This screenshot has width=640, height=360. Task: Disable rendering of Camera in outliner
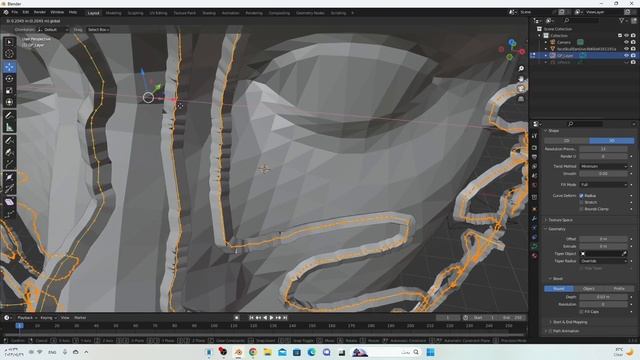coord(633,42)
